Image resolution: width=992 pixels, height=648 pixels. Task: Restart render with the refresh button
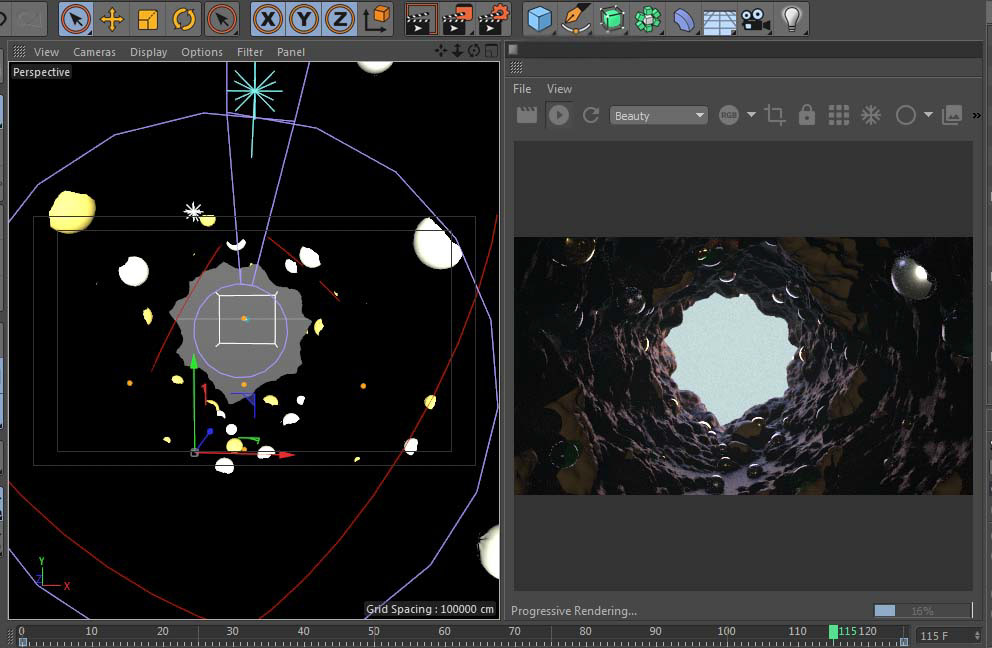click(591, 116)
